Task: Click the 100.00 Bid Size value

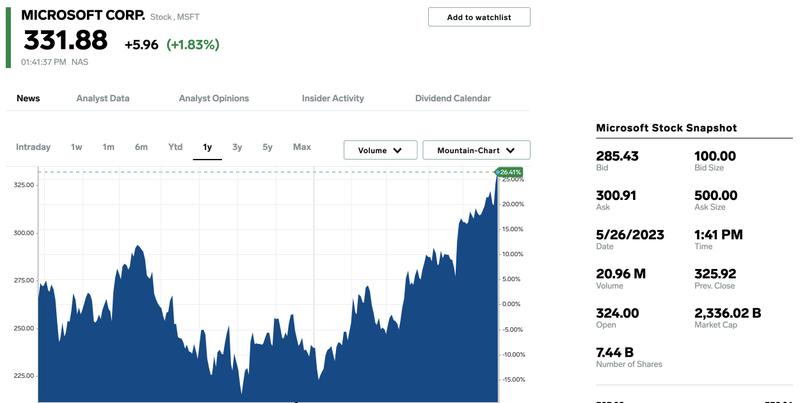Action: pos(715,156)
